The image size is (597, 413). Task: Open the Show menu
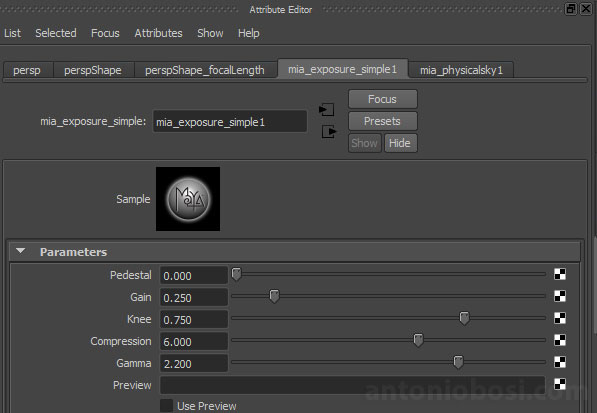pyautogui.click(x=210, y=33)
